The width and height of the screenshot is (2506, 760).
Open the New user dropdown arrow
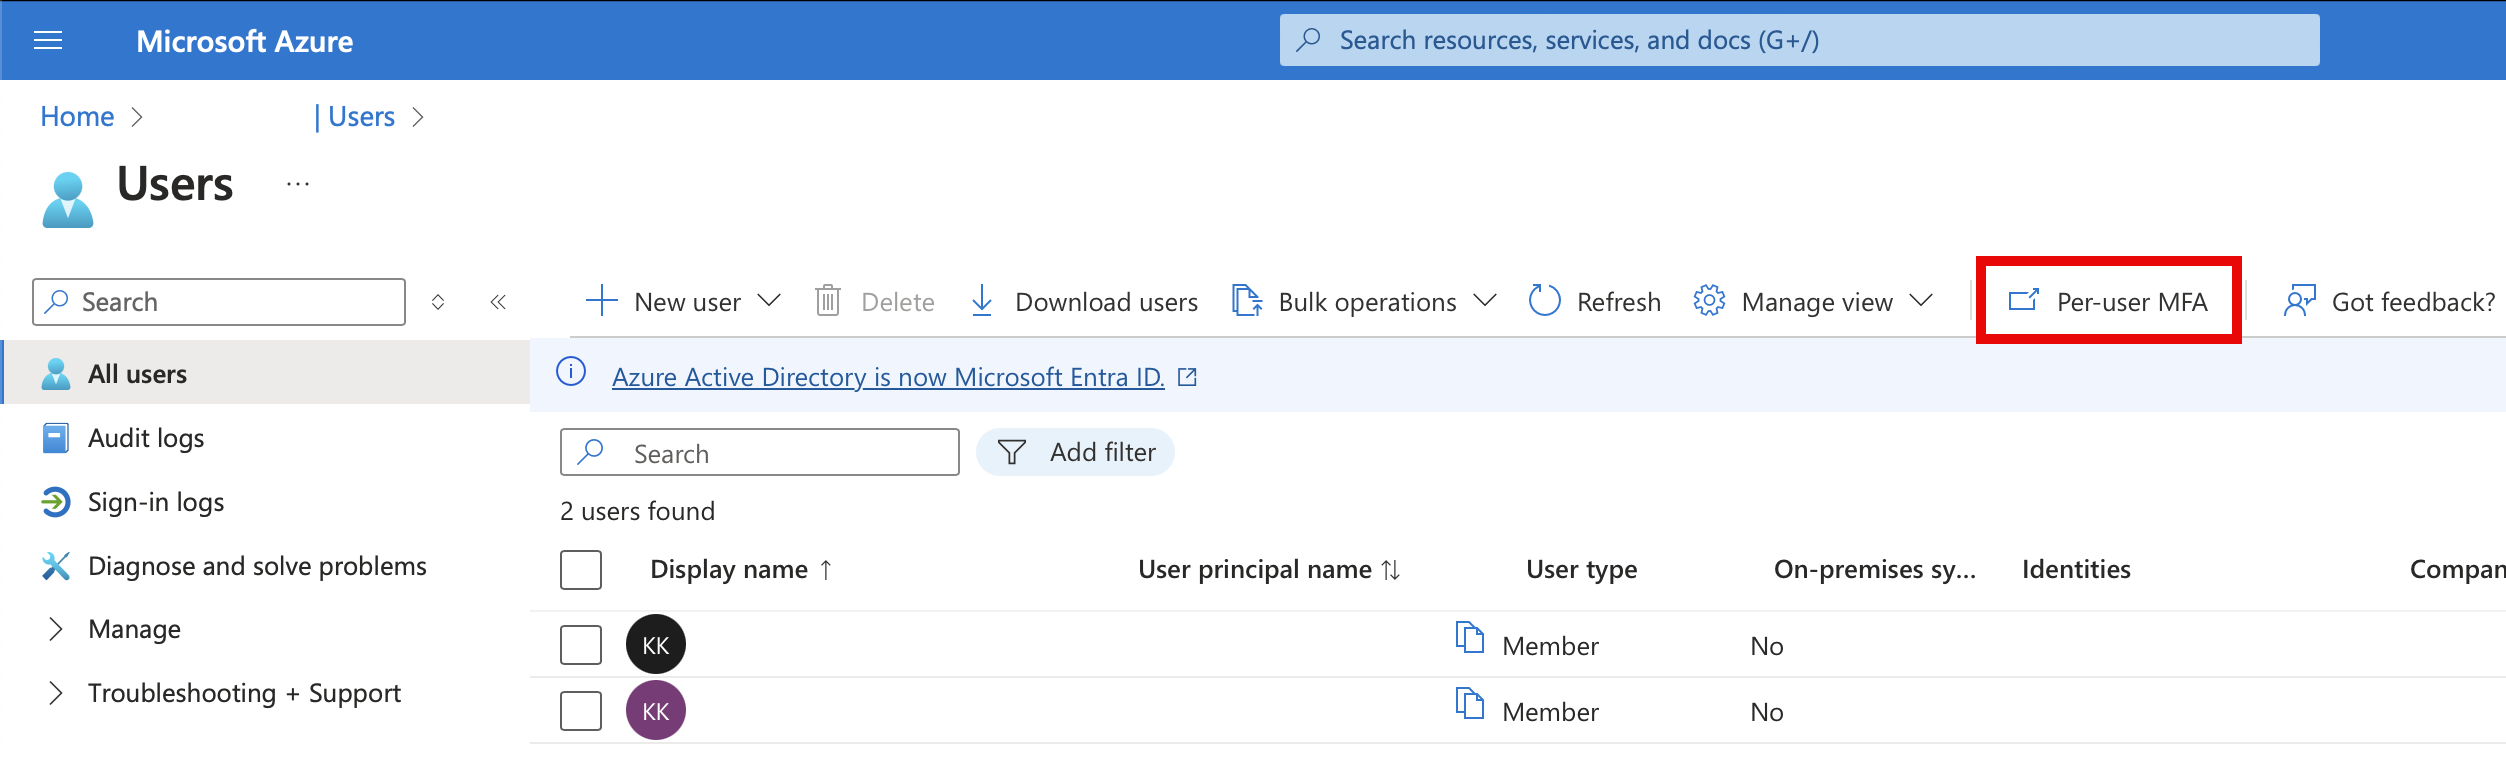769,300
